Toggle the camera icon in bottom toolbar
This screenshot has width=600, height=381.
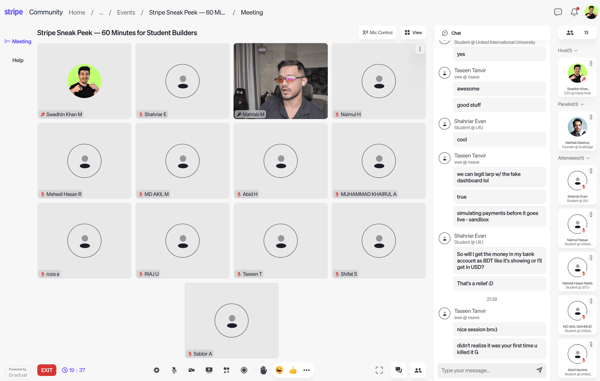(x=192, y=370)
